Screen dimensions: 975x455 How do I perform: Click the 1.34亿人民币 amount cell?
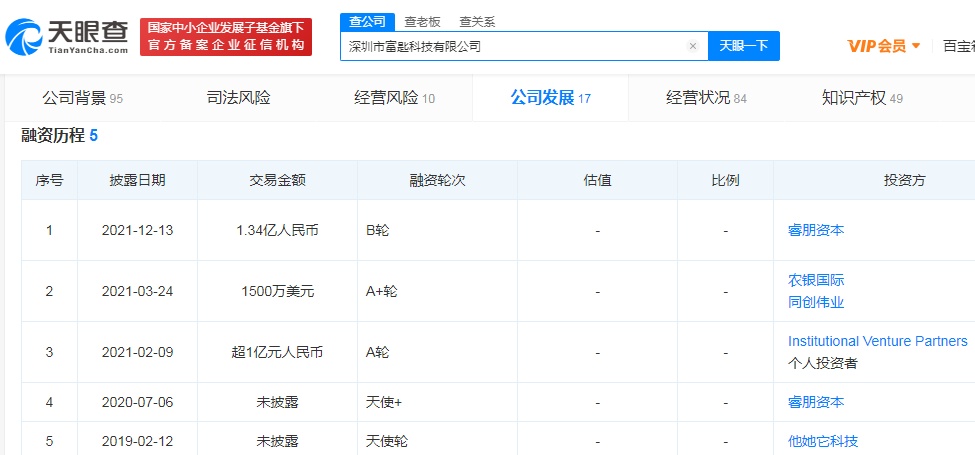tap(277, 231)
